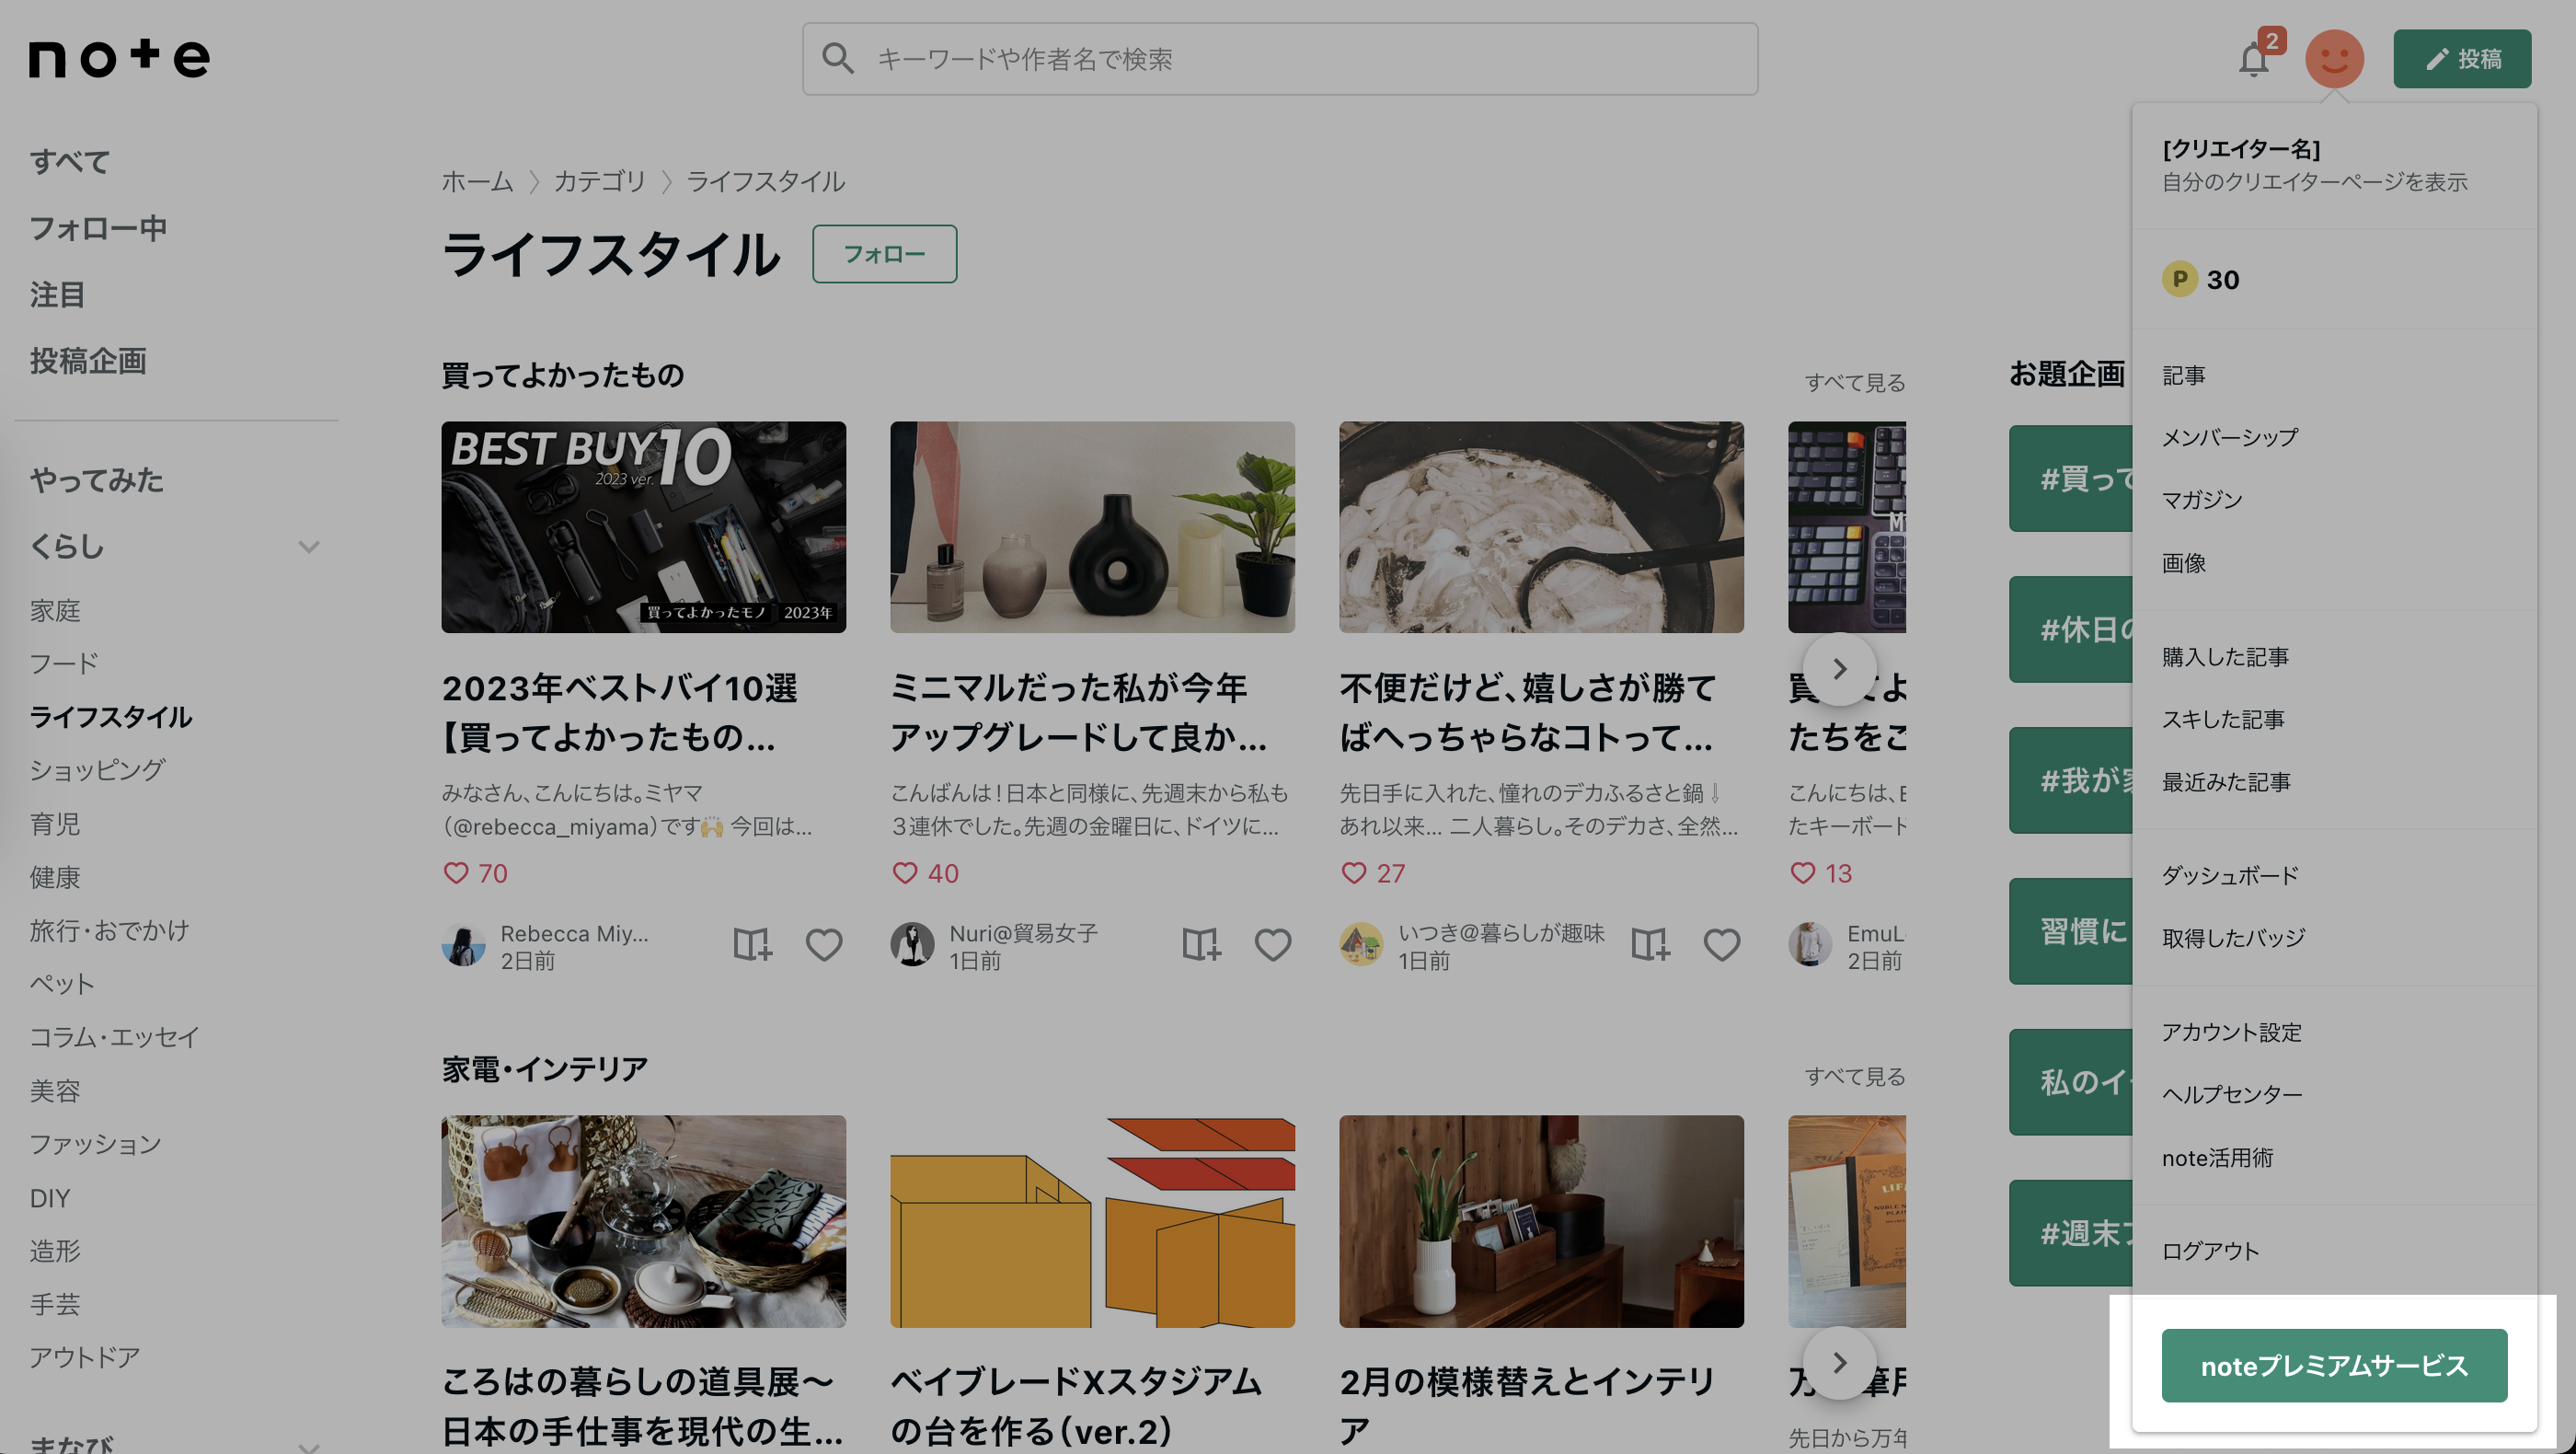This screenshot has height=1454, width=2576.
Task: Open Rebecca Miy... author avatar
Action: tap(464, 945)
